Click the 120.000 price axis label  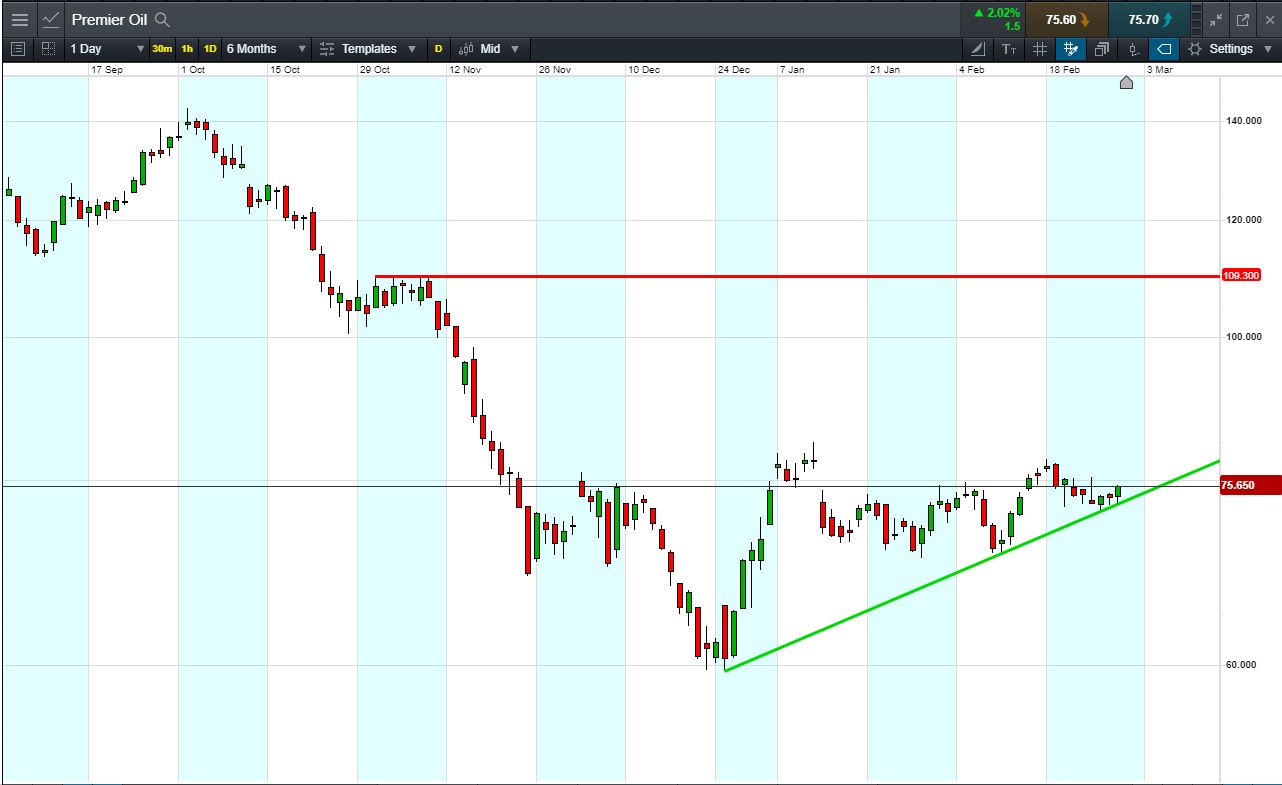[1243, 220]
